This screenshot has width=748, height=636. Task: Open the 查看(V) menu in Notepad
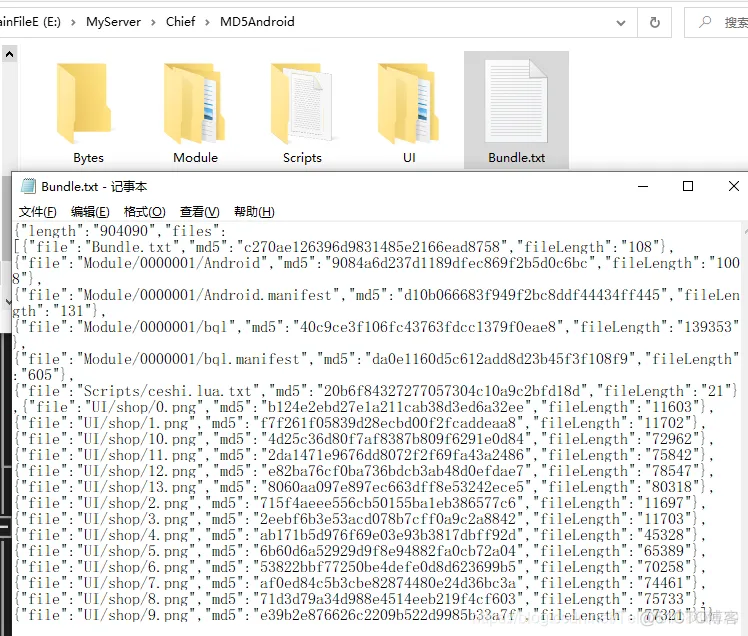point(199,212)
